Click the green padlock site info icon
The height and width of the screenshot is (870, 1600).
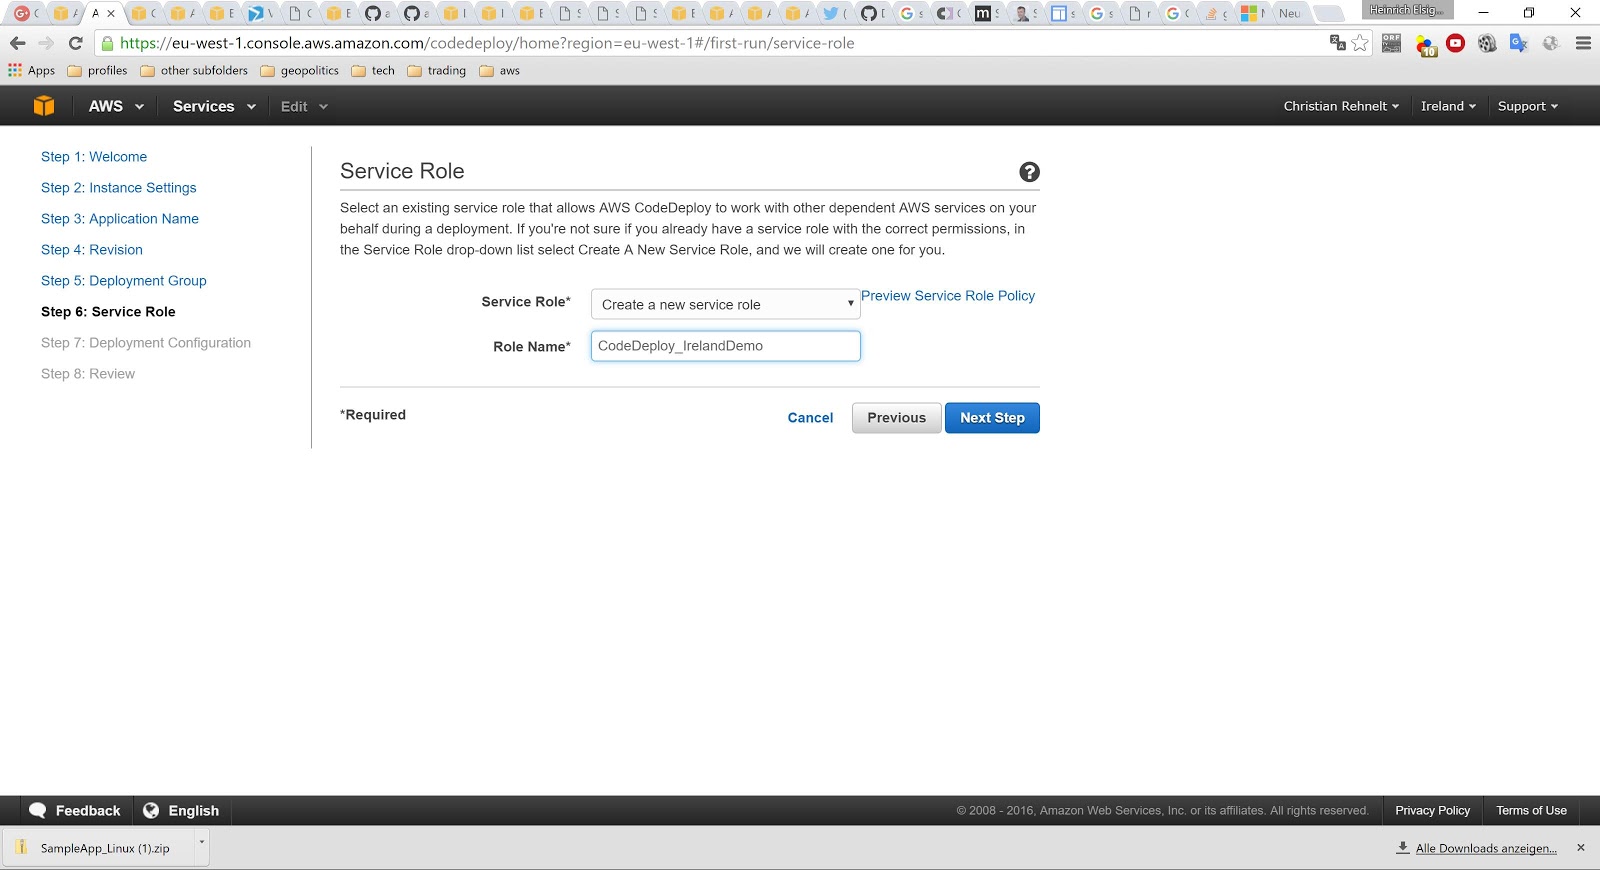108,43
